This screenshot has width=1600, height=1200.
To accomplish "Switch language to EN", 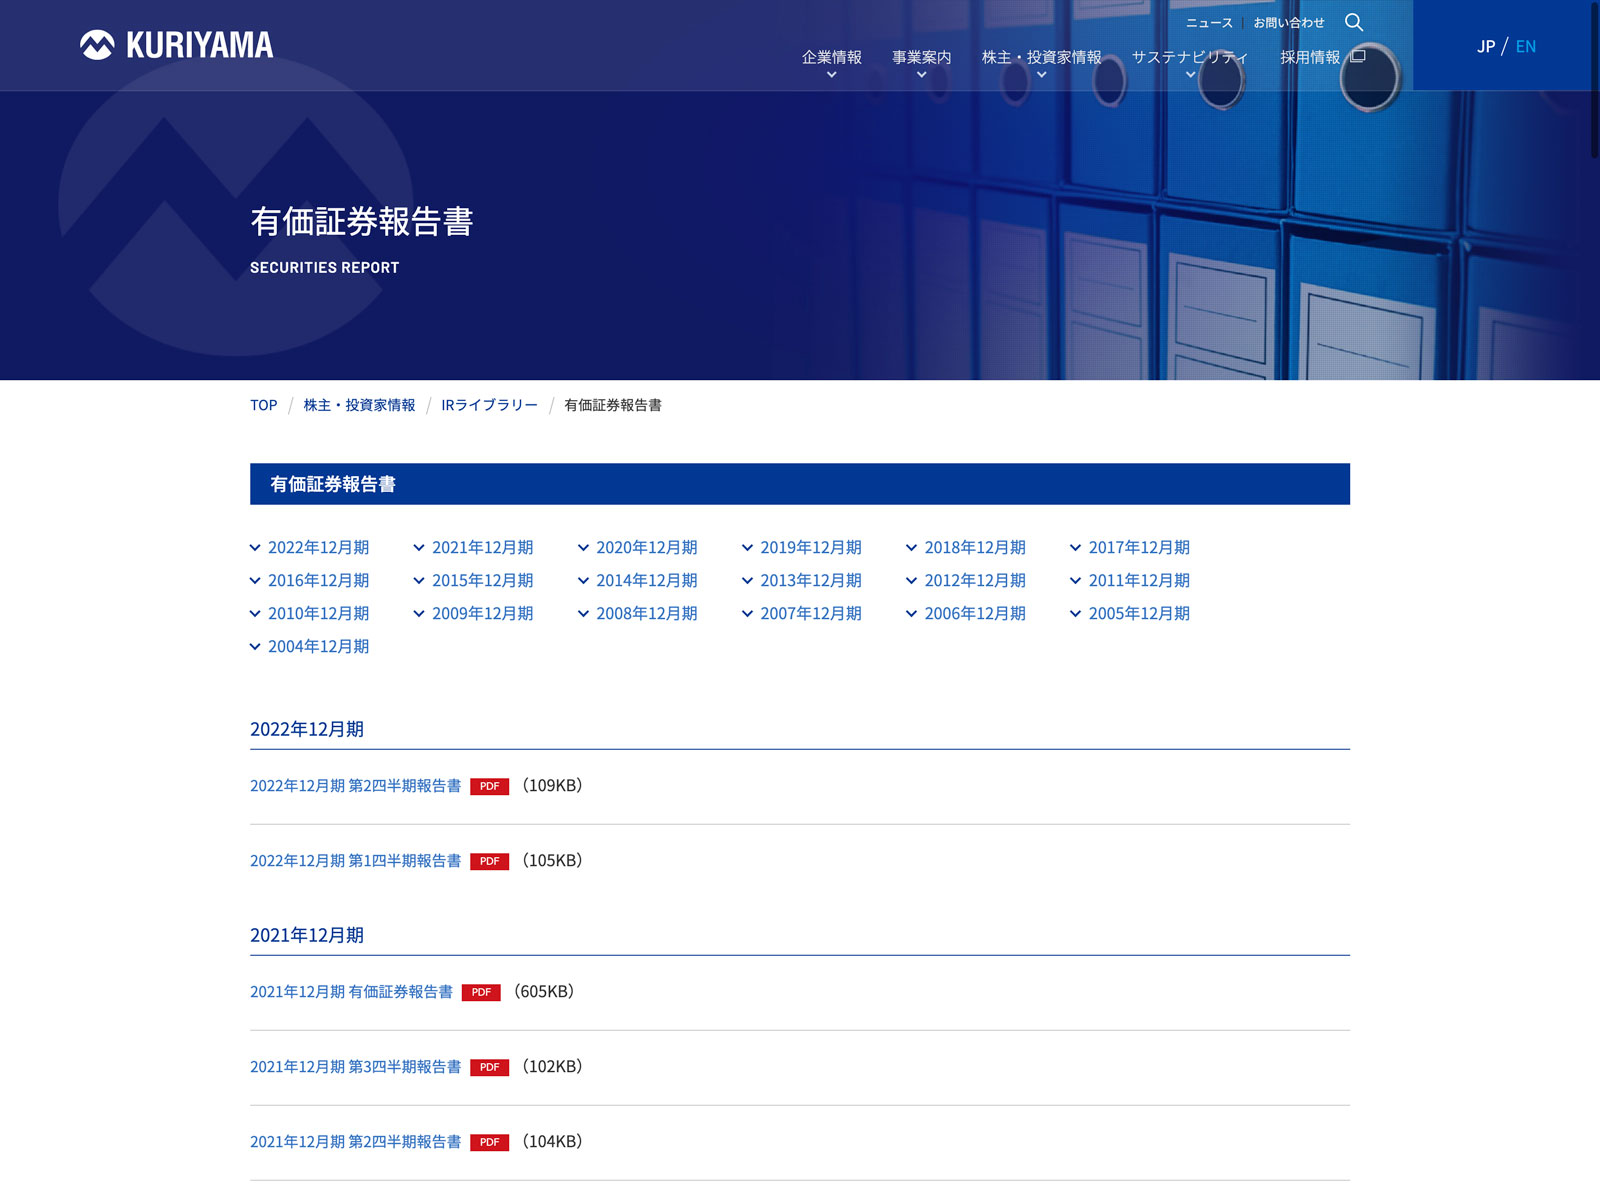I will 1526,46.
